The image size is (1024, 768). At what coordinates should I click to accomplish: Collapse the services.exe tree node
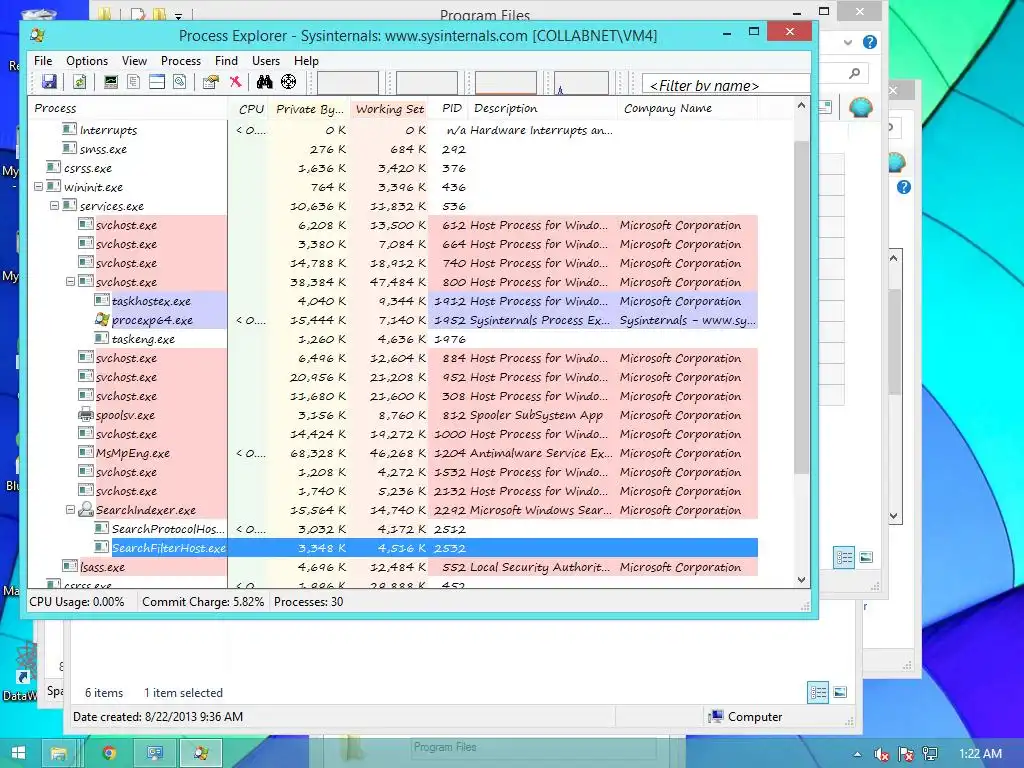pyautogui.click(x=54, y=206)
